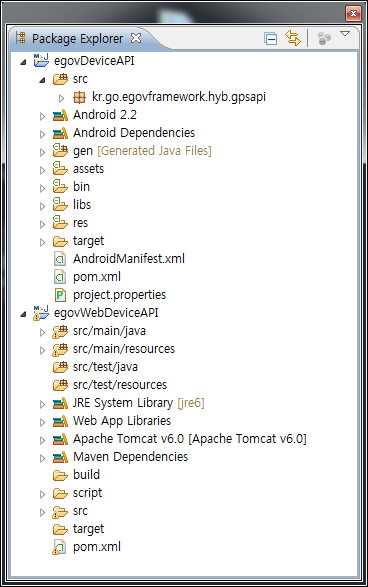This screenshot has width=368, height=587.
Task: Select pom.xml in egovDeviceAPI
Action: pos(97,277)
